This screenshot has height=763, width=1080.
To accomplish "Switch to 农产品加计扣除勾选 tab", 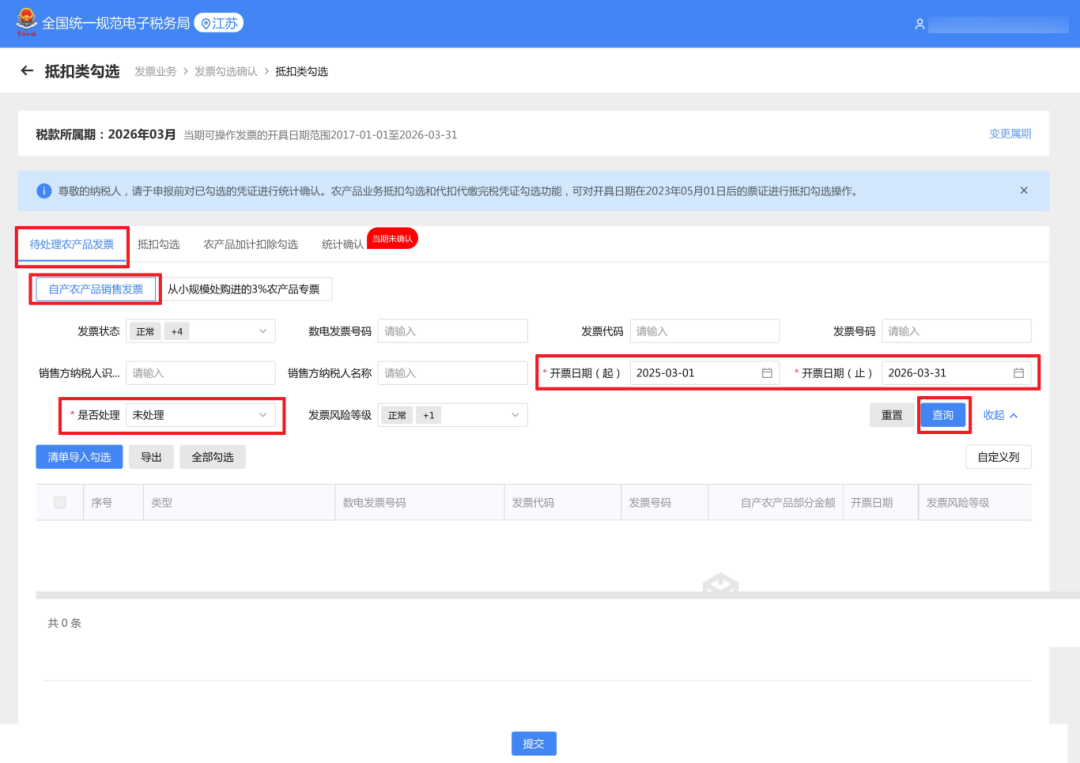I will click(251, 244).
